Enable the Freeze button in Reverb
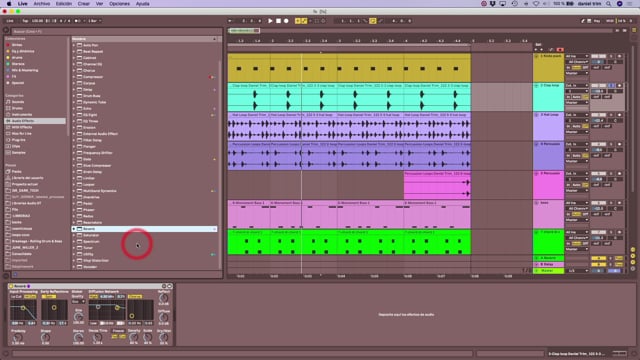This screenshot has width=640, height=360. (x=118, y=331)
